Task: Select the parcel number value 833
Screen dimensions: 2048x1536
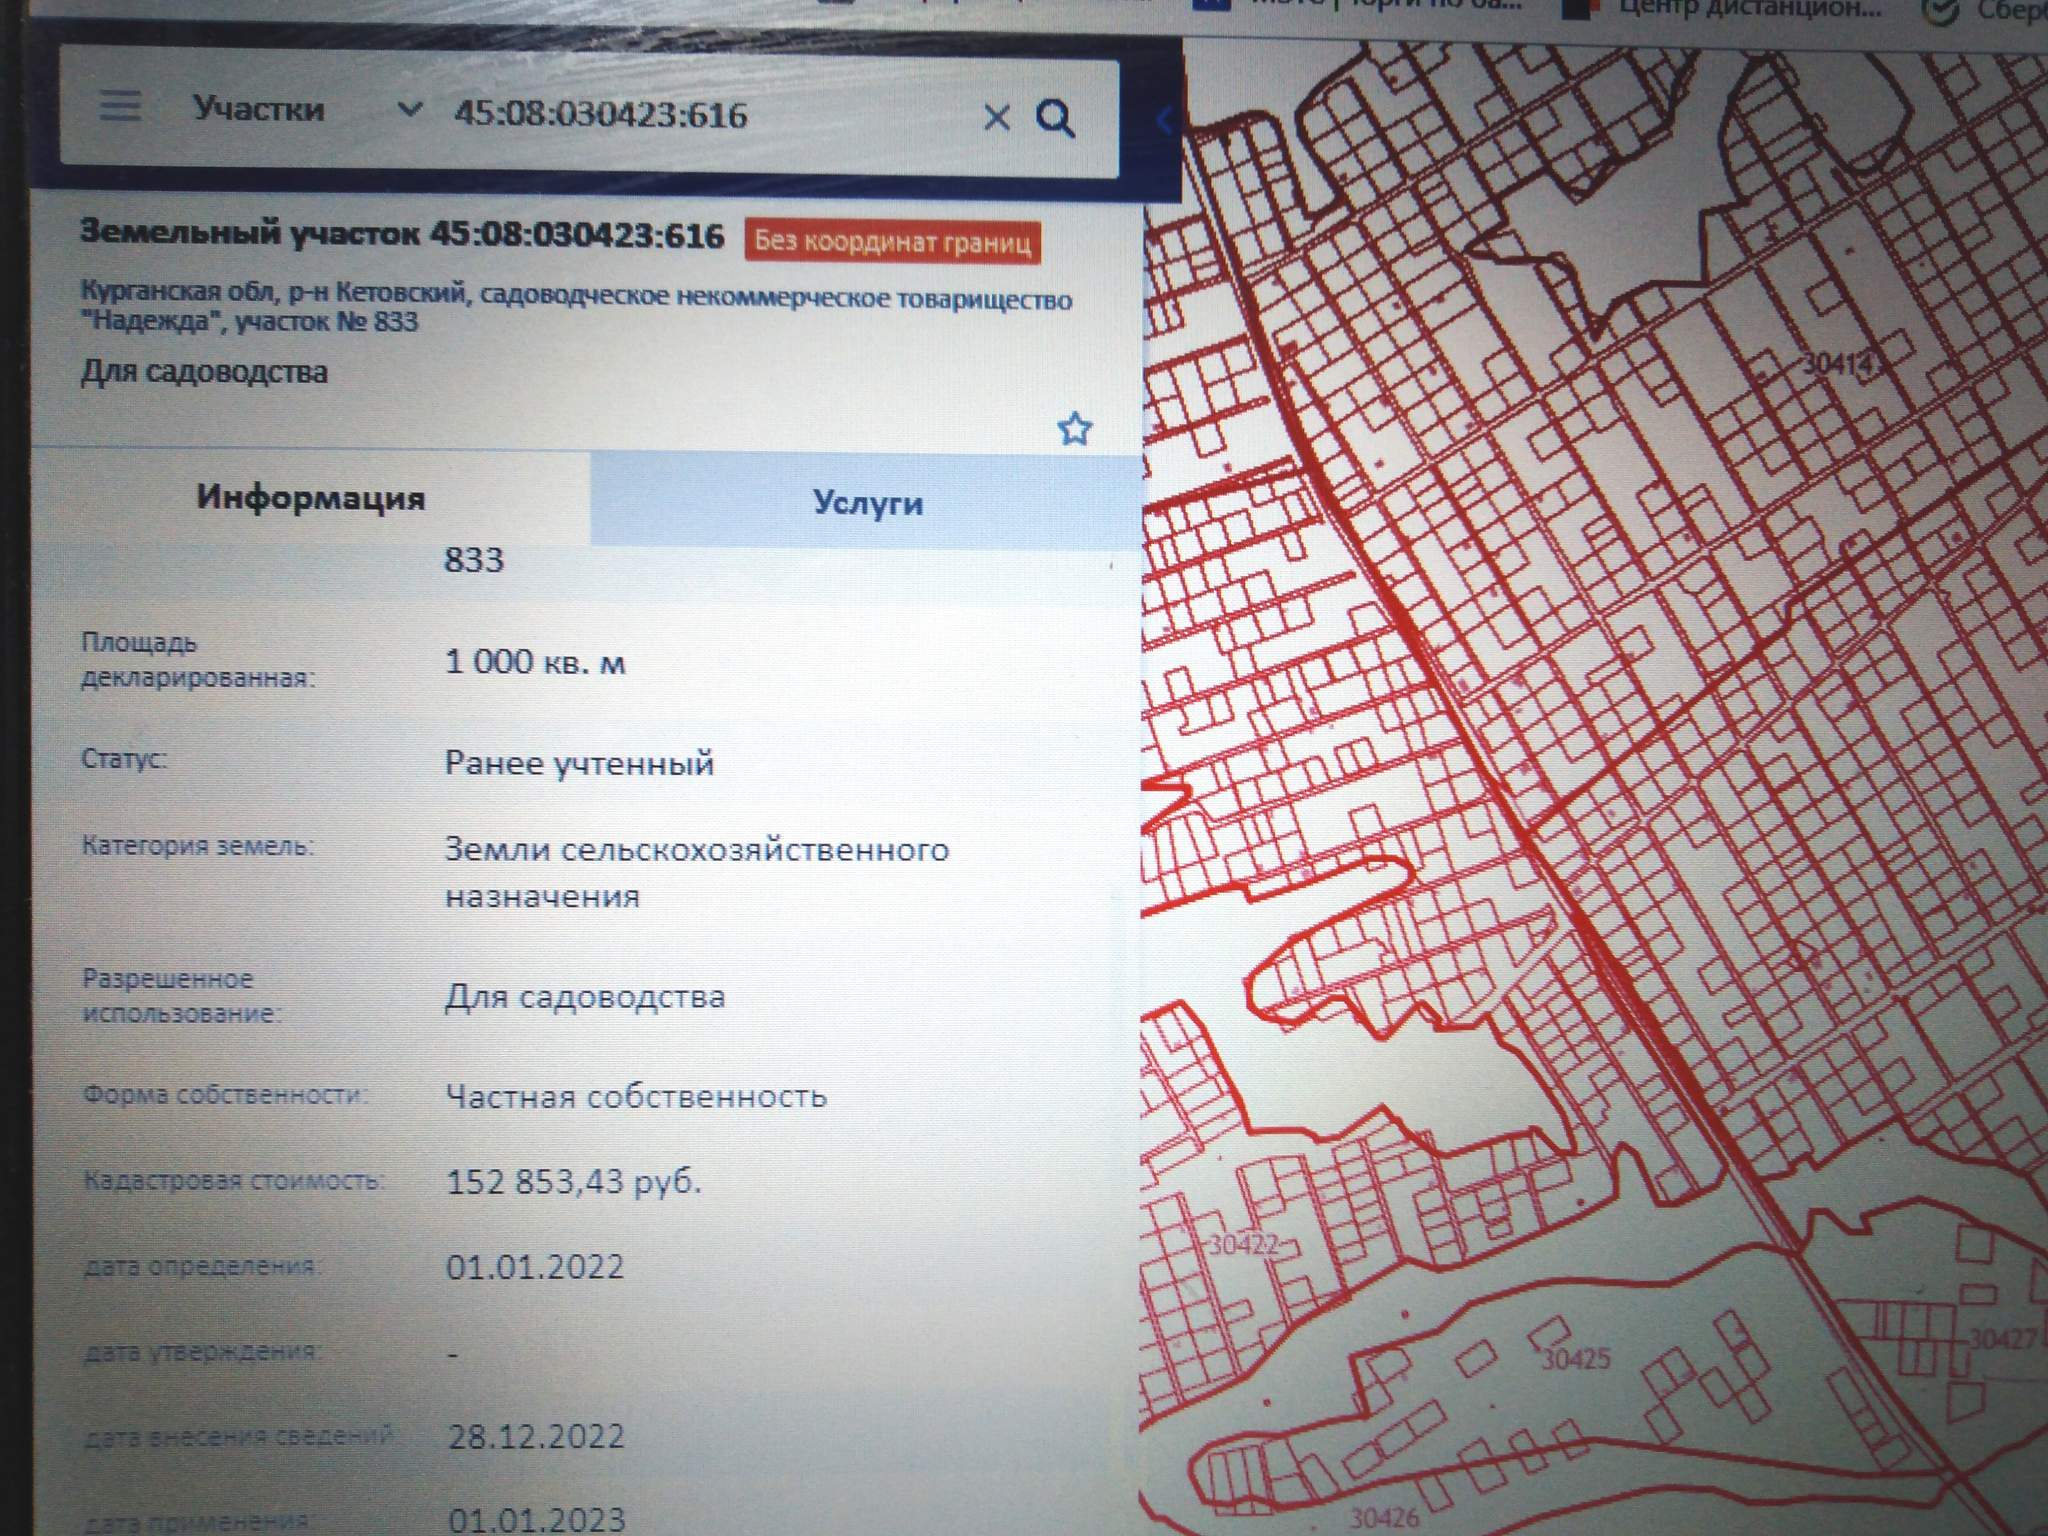Action: [474, 560]
